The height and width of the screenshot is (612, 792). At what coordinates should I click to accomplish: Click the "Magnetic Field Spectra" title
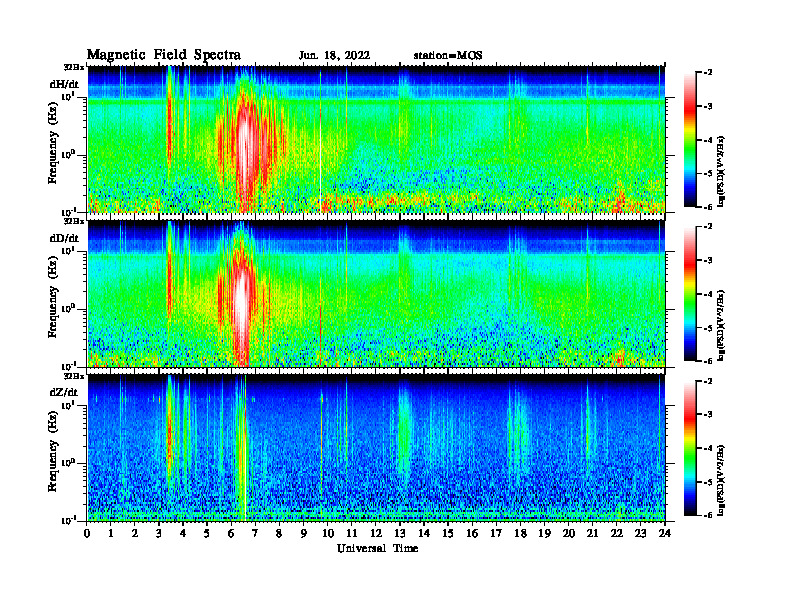164,55
